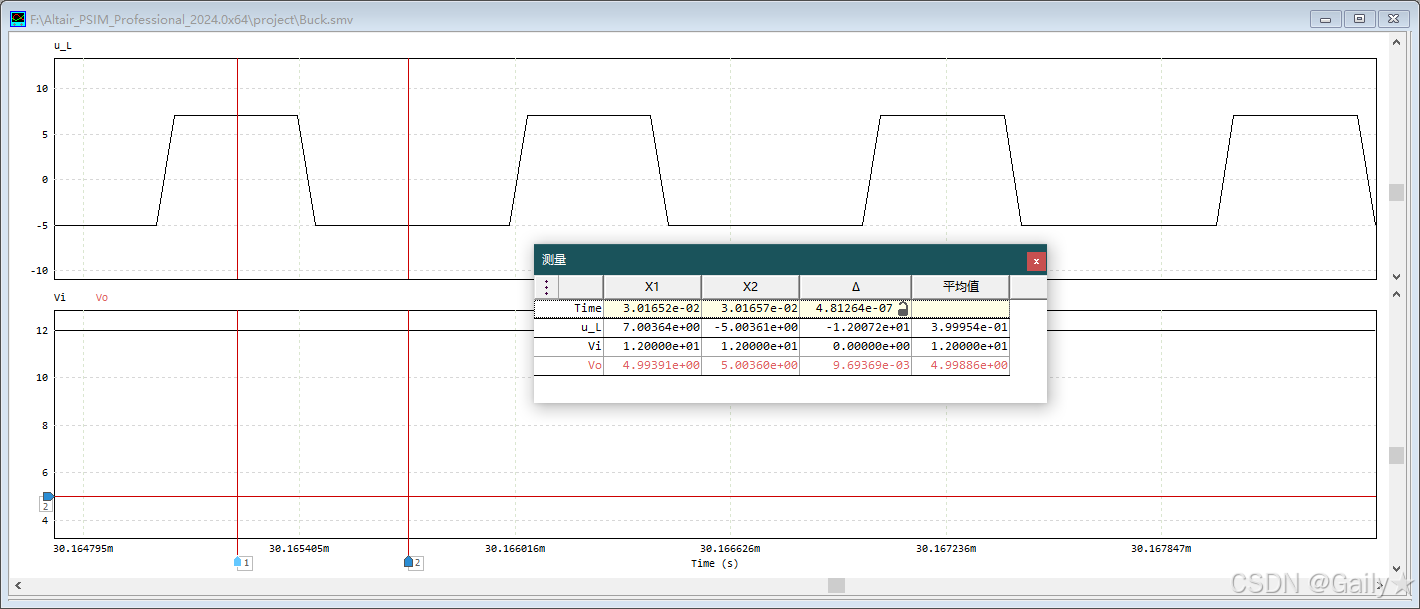Click the Time X2 value 3.01657e-02
Screen dimensions: 1420x609
tap(760, 309)
